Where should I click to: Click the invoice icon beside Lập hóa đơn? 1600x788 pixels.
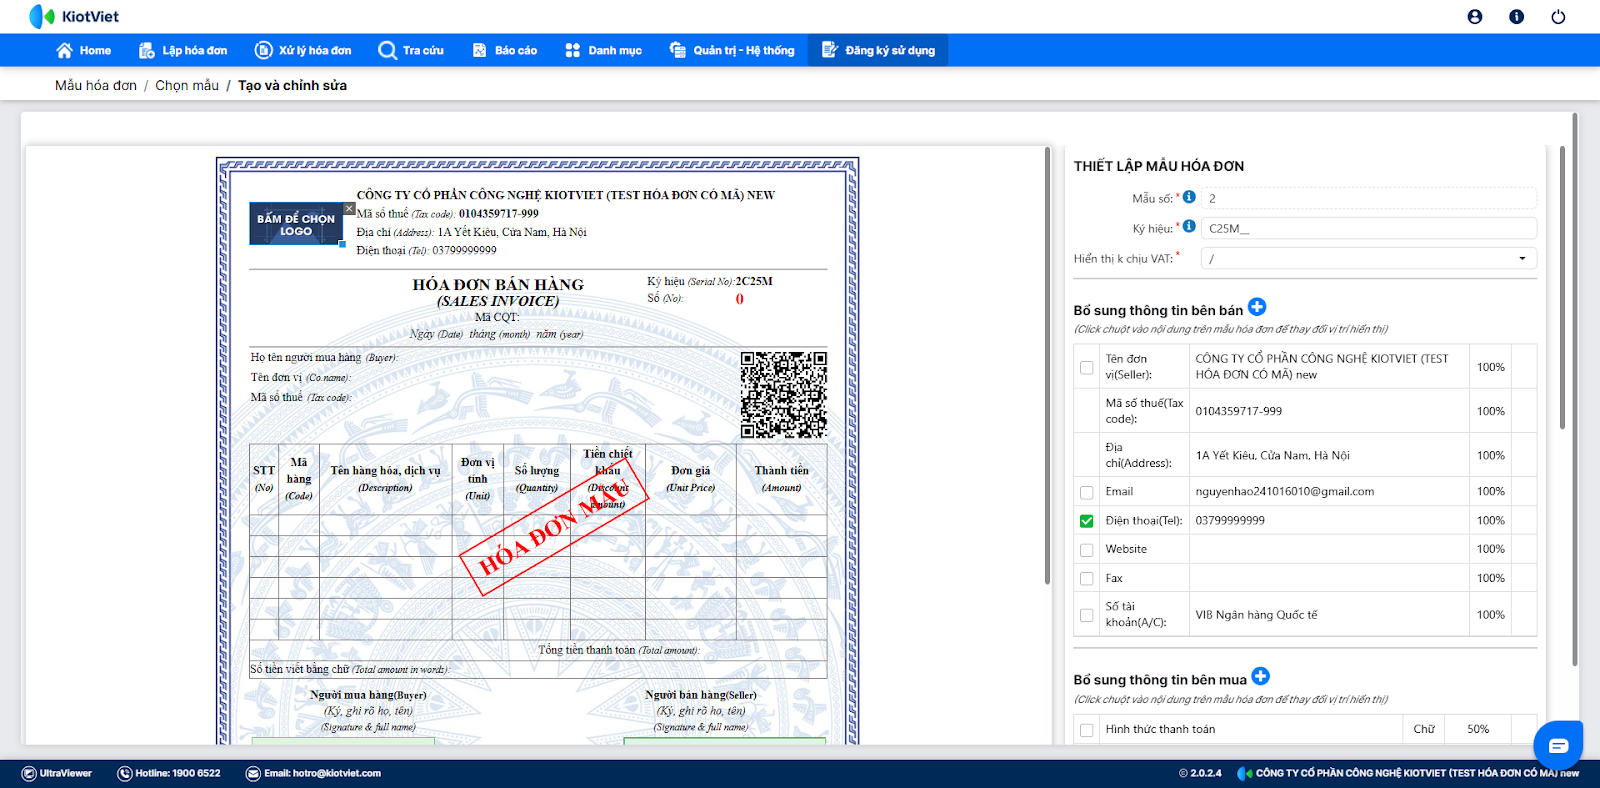(x=147, y=50)
